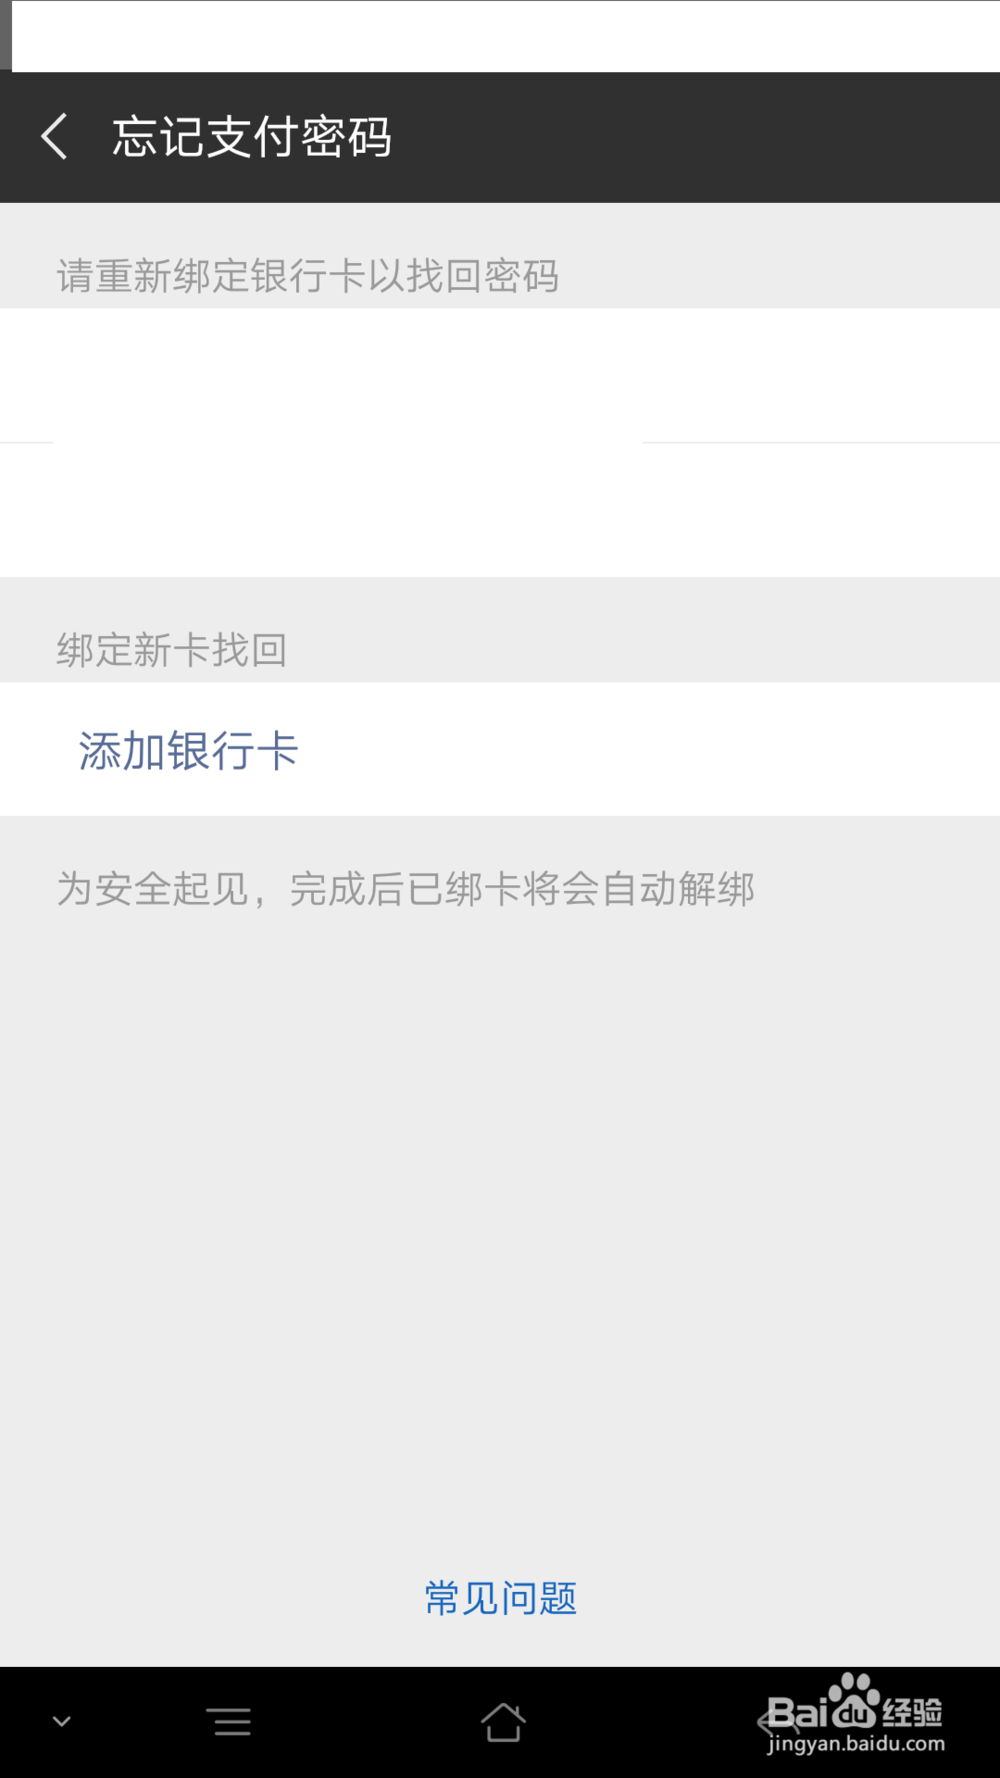Image resolution: width=1000 pixels, height=1778 pixels.
Task: Hide navigation bar with down chevron
Action: coord(62,1722)
